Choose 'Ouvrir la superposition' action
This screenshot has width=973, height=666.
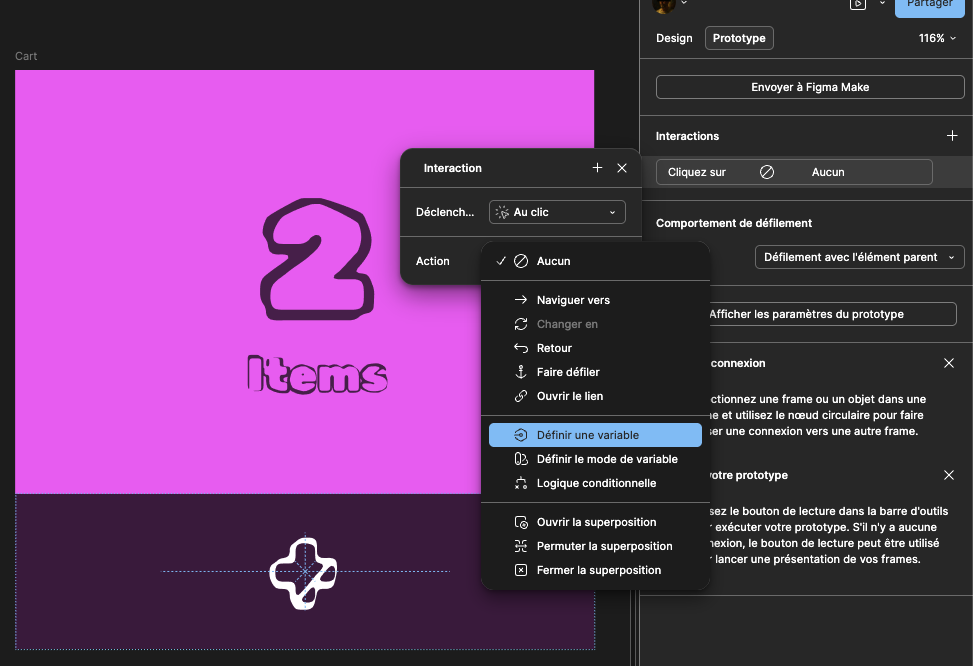pos(596,522)
